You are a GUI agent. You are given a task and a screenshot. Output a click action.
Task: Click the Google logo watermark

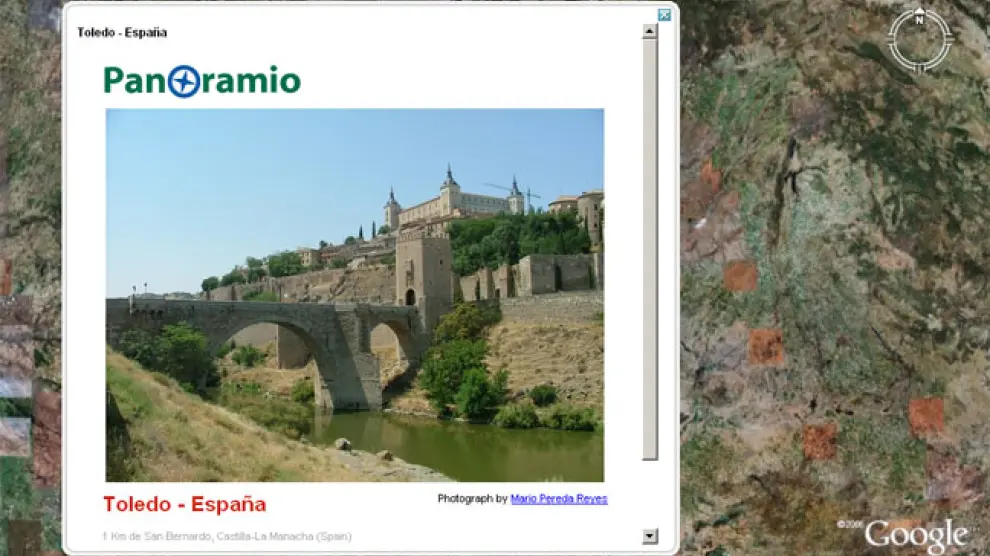coord(915,536)
